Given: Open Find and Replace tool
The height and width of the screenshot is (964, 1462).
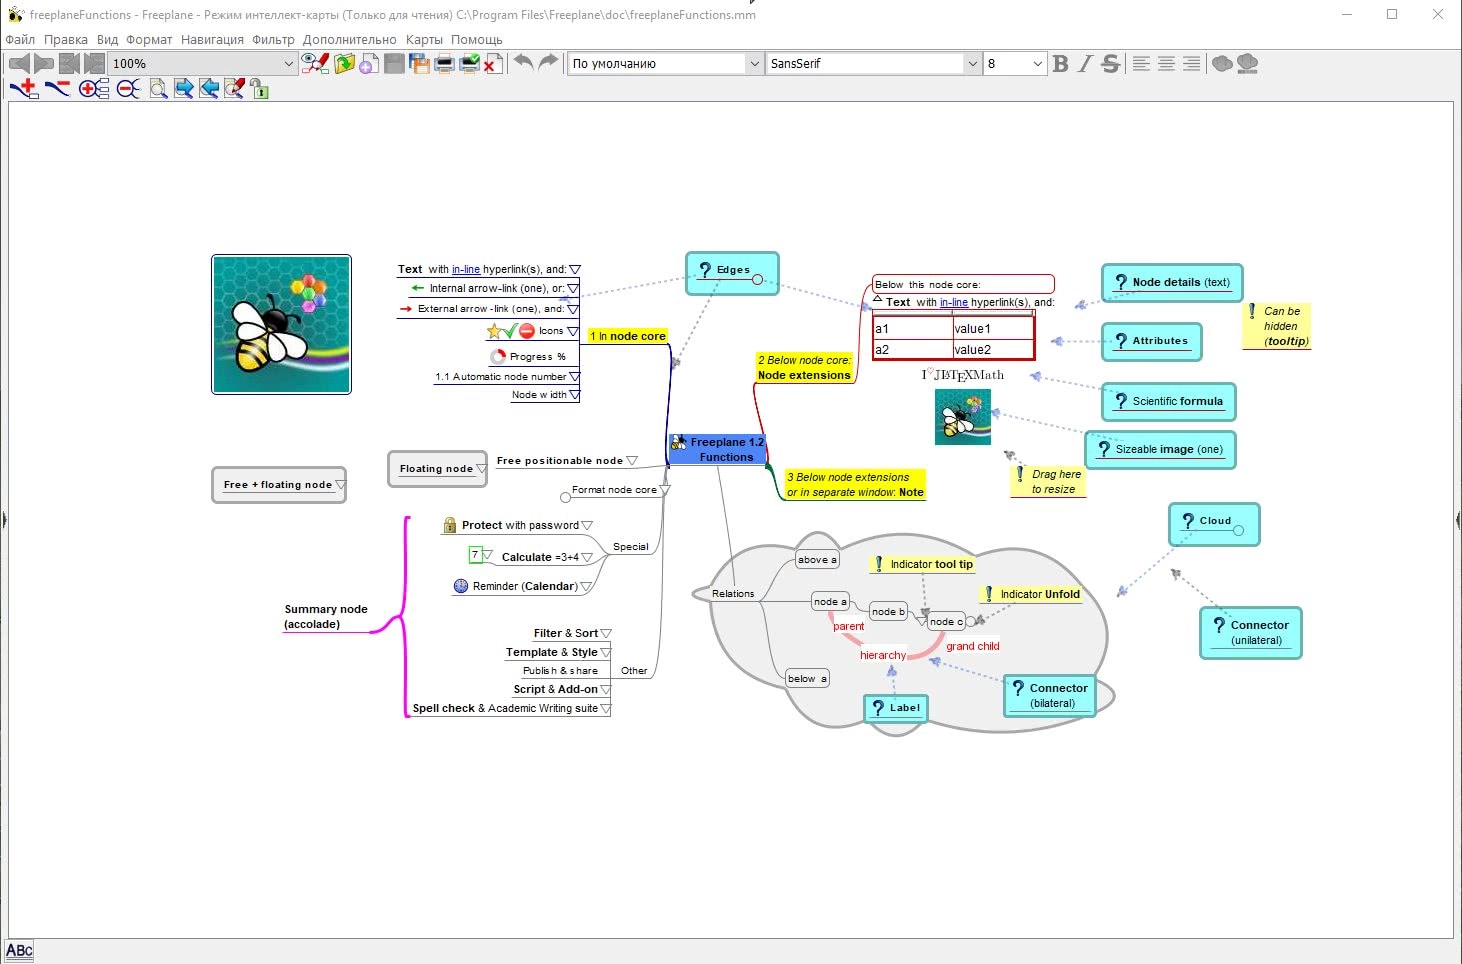Looking at the screenshot, I should pos(235,89).
